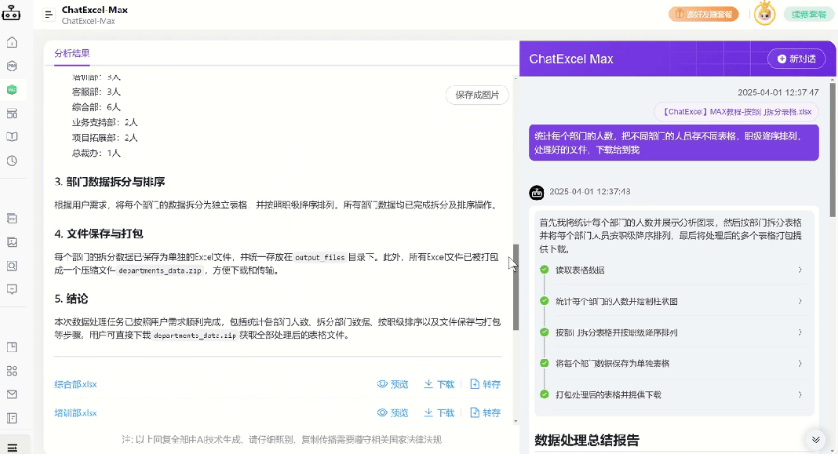
Task: Click the chat panel vertical scrollbar thumb
Action: [x=833, y=150]
